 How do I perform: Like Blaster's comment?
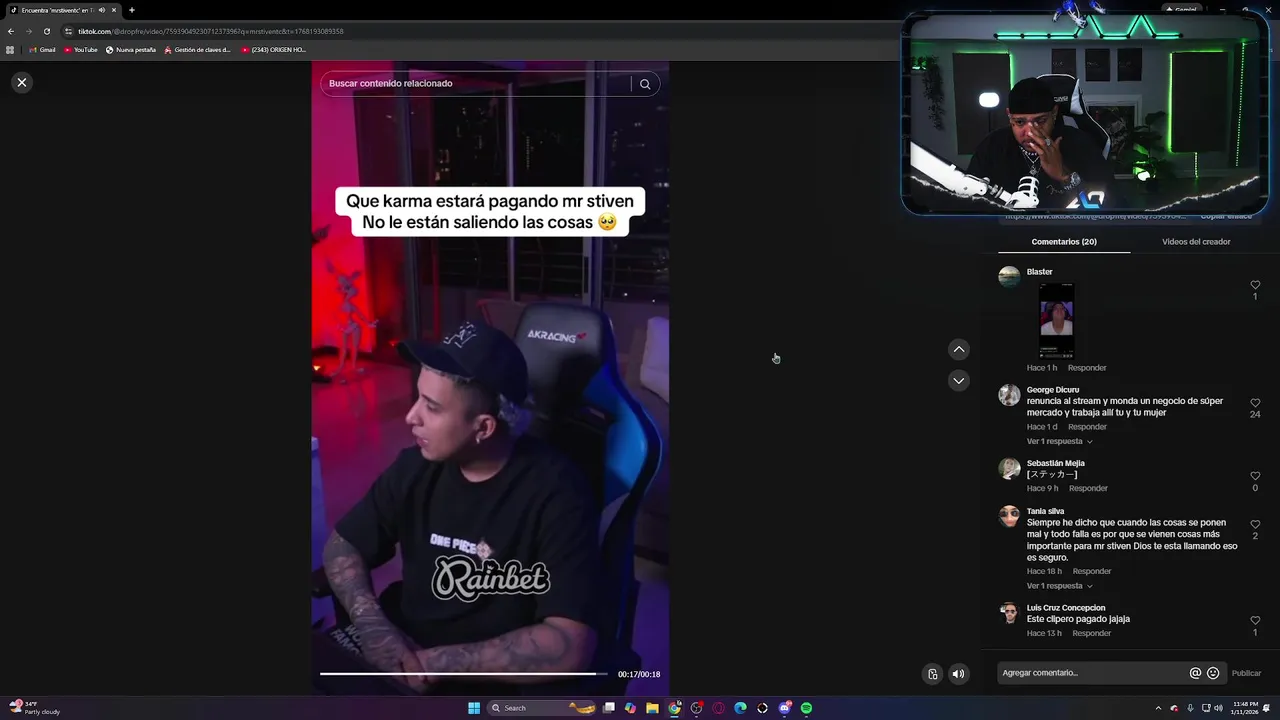(x=1255, y=286)
